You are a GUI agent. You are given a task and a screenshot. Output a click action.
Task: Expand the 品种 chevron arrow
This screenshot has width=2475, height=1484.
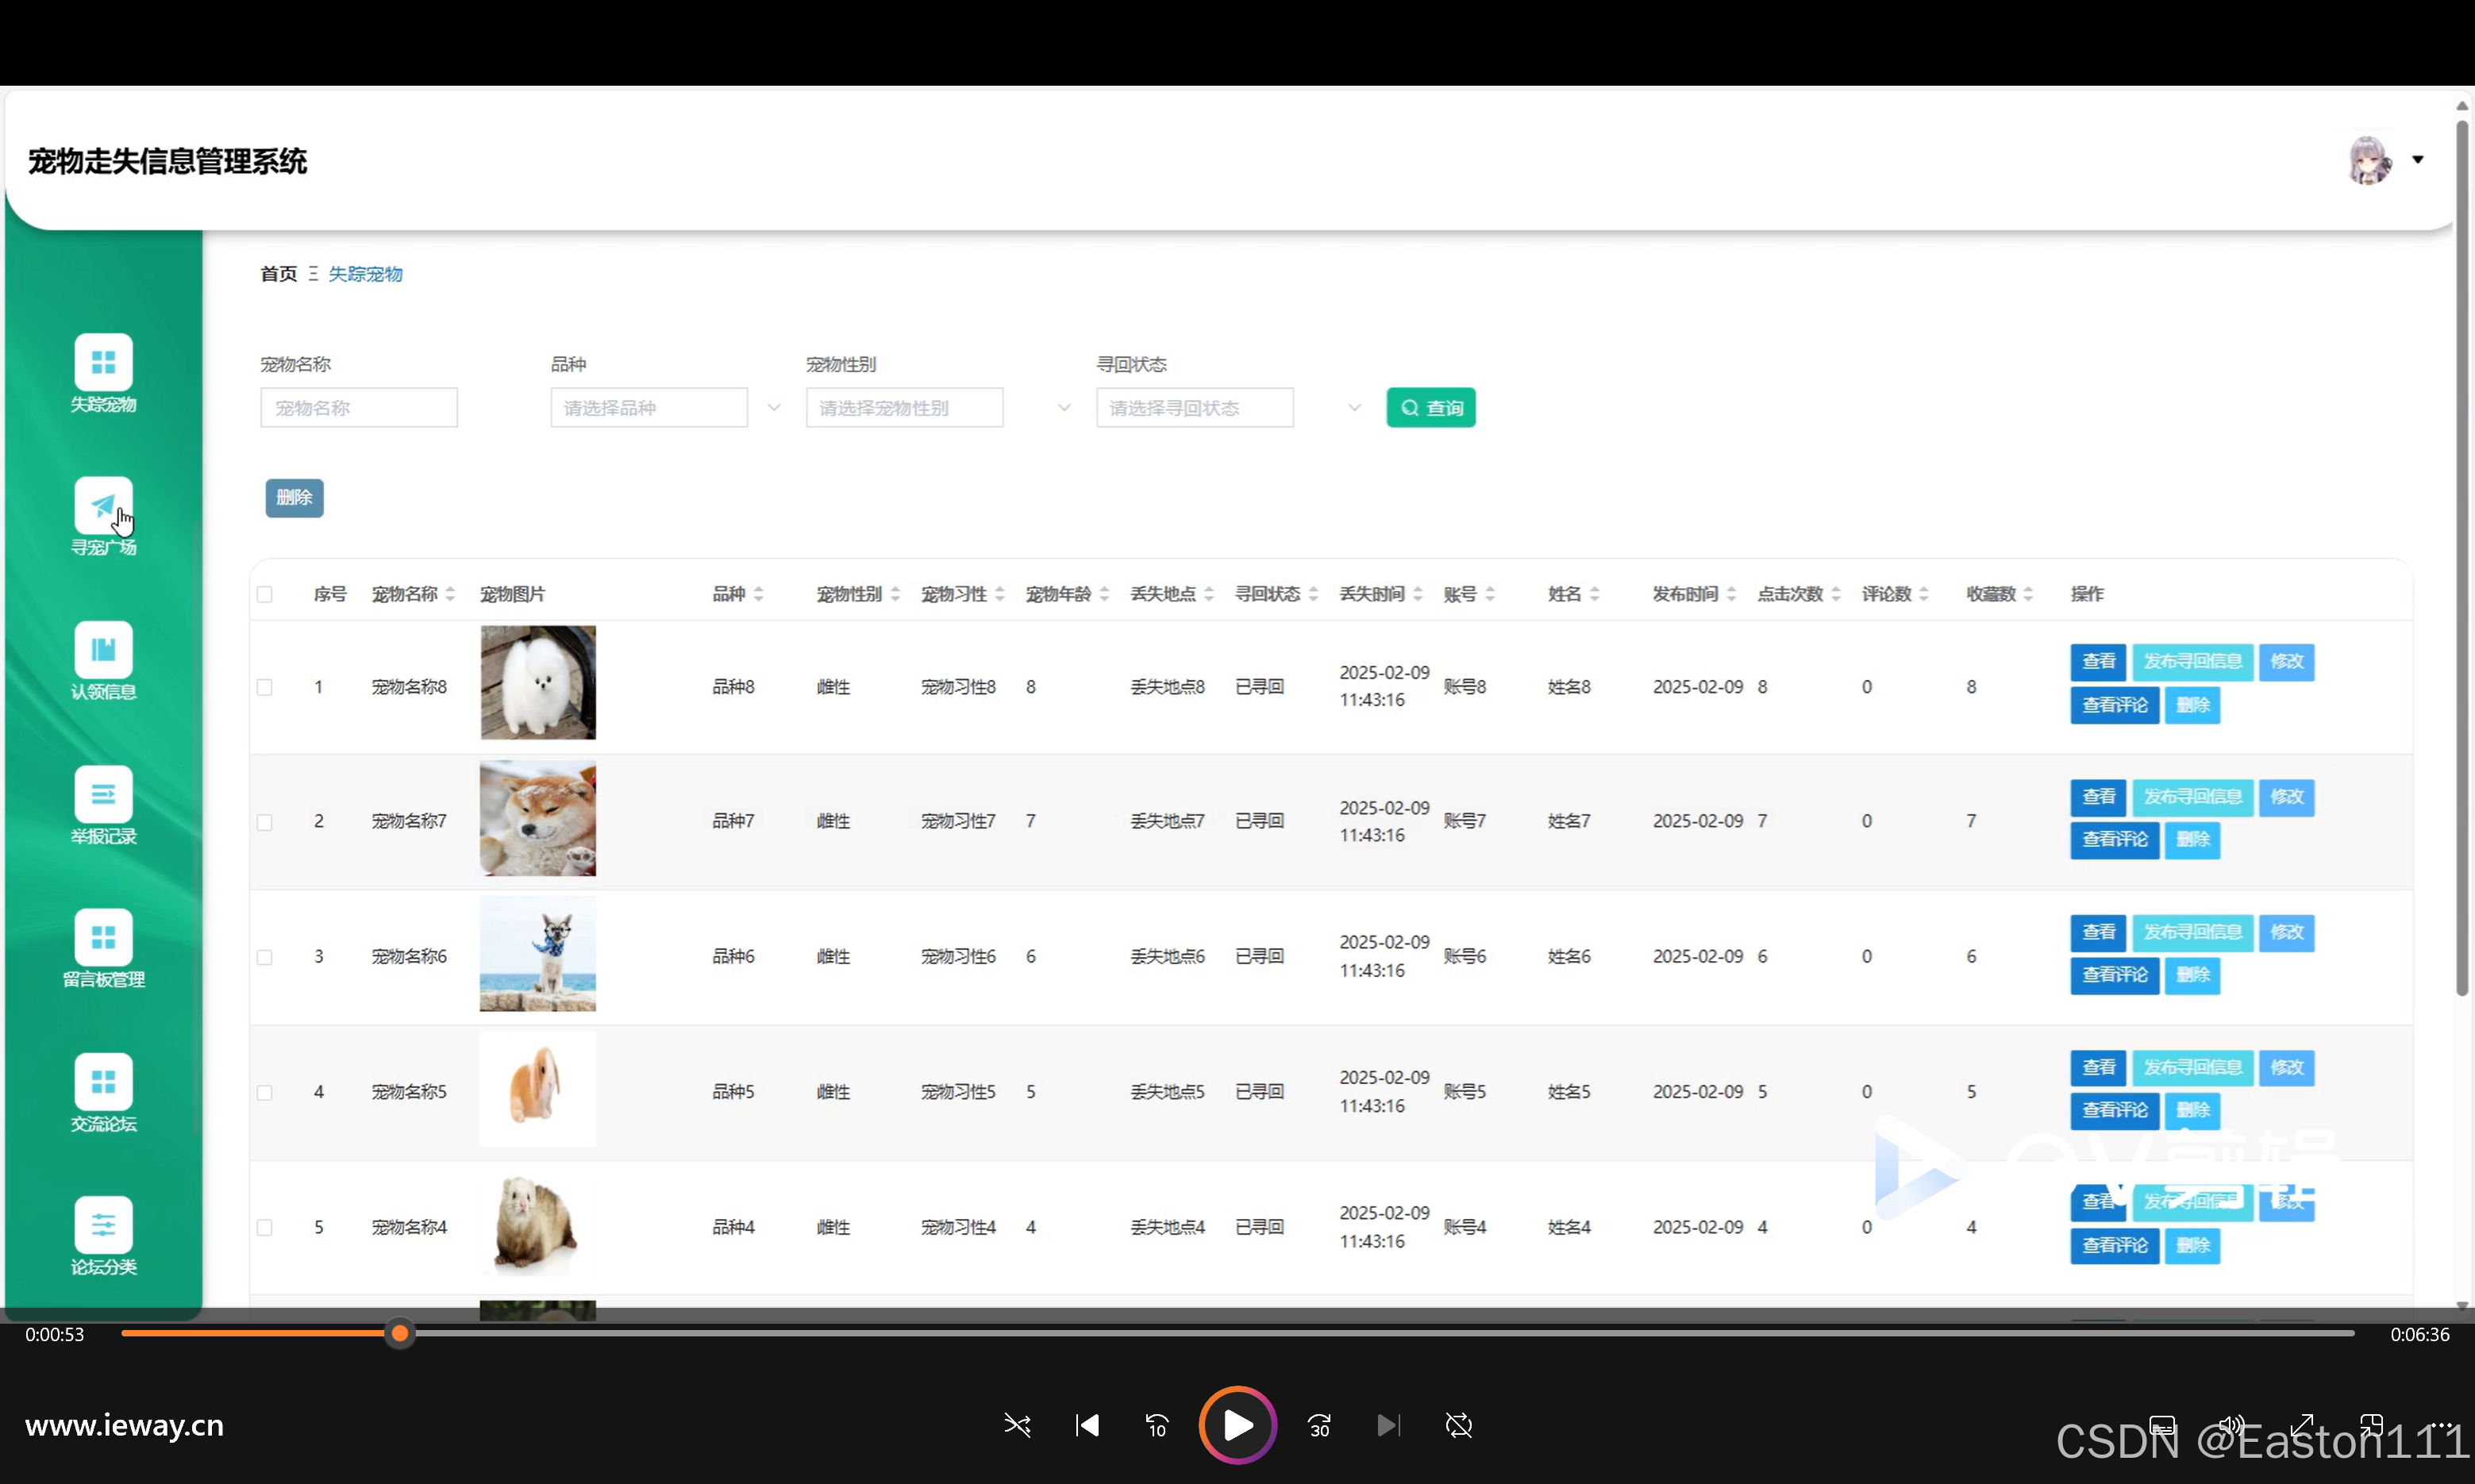[774, 408]
